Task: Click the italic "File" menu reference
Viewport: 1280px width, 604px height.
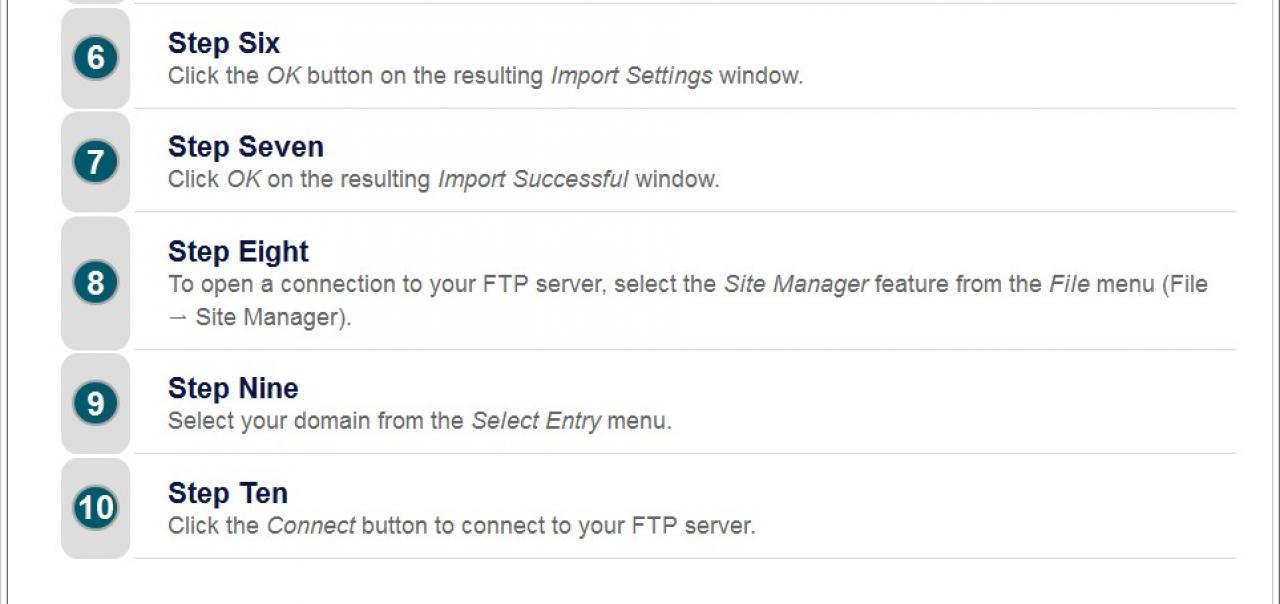Action: [1069, 284]
